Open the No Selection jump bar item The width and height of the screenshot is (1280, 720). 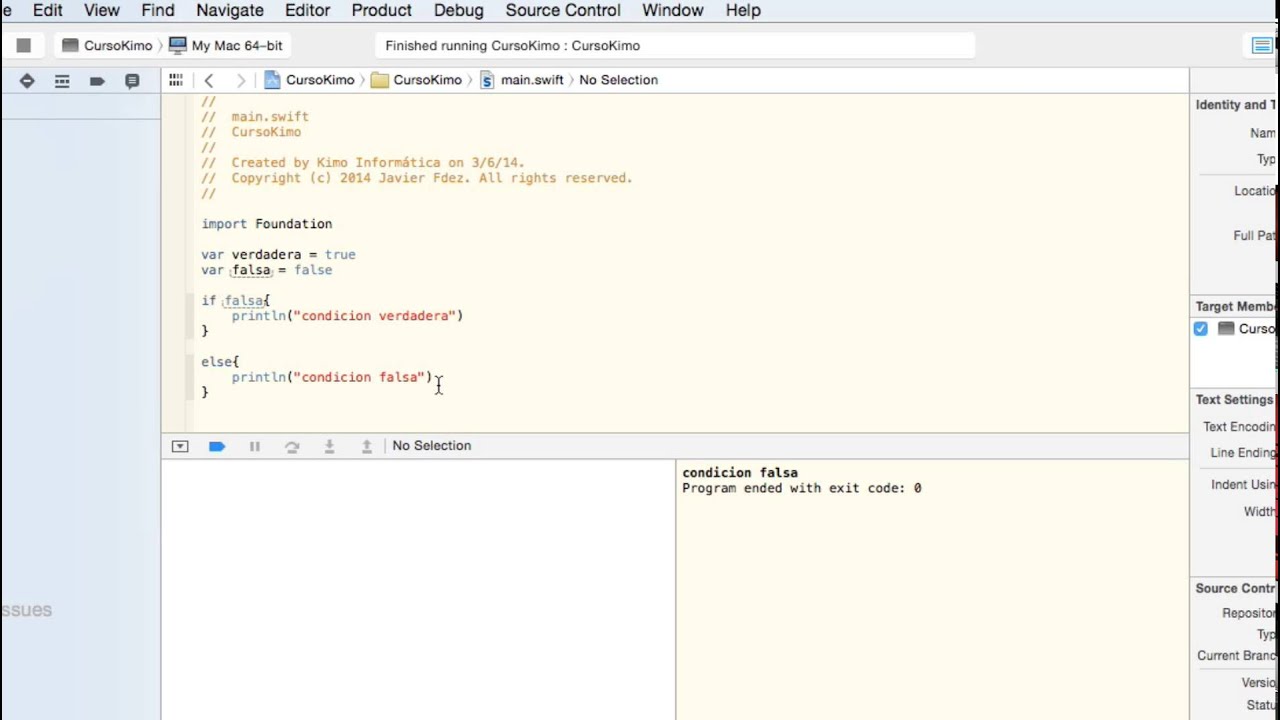tap(618, 80)
